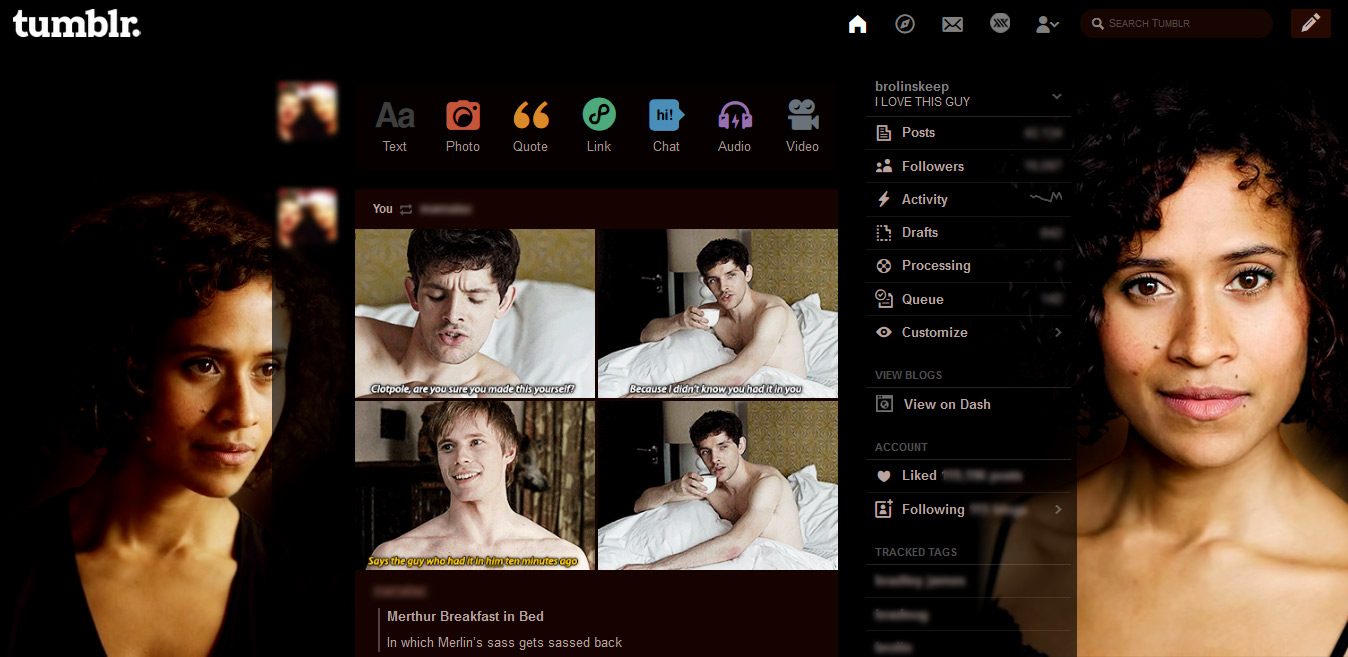The height and width of the screenshot is (657, 1348).
Task: Click the 'Merthur Breakfast in Bed' title
Action: [465, 616]
